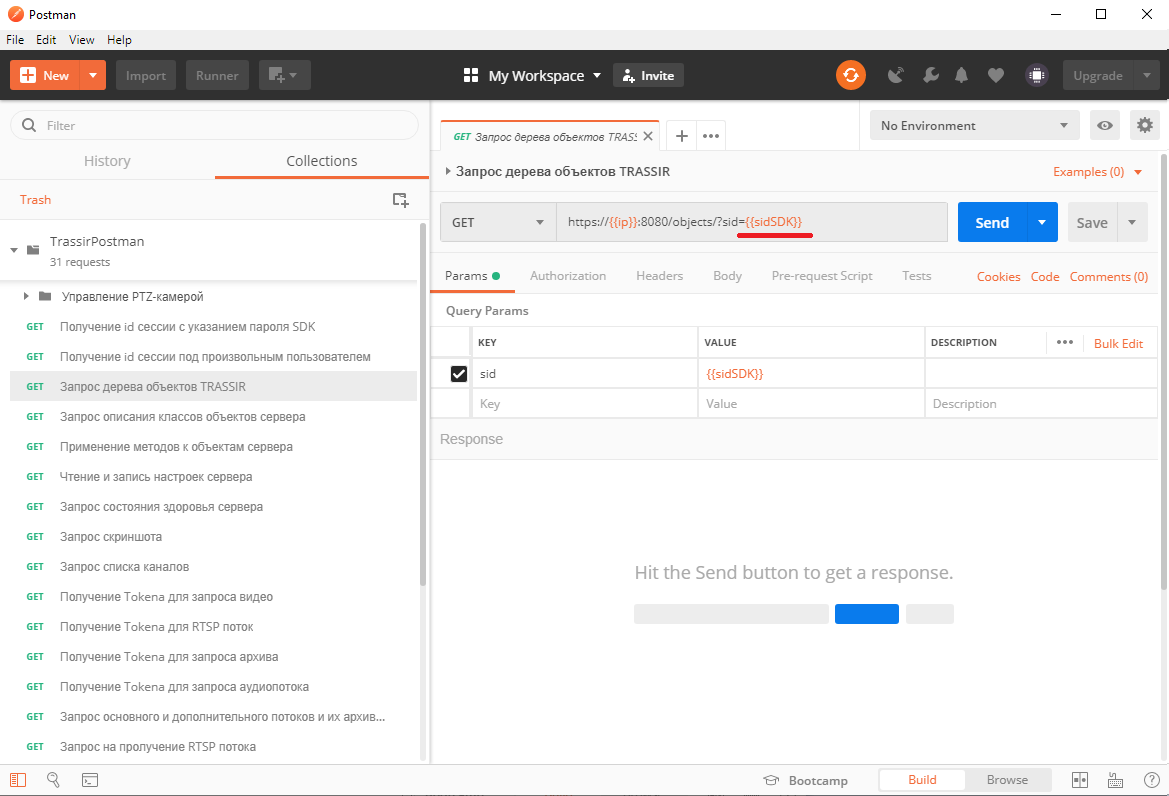Image resolution: width=1169 pixels, height=796 pixels.
Task: Switch to Authorization tab
Action: (568, 276)
